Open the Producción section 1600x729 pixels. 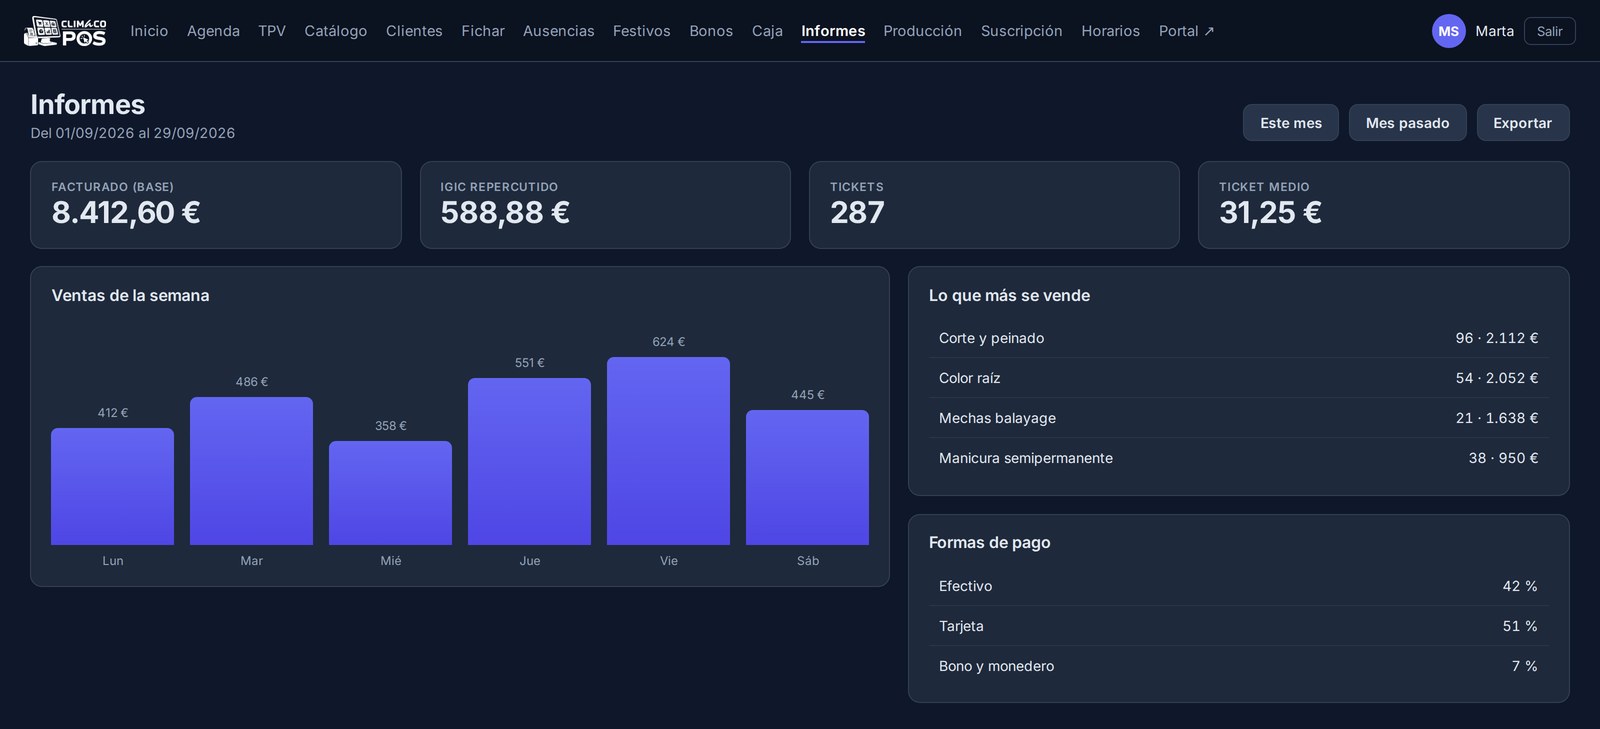923,31
